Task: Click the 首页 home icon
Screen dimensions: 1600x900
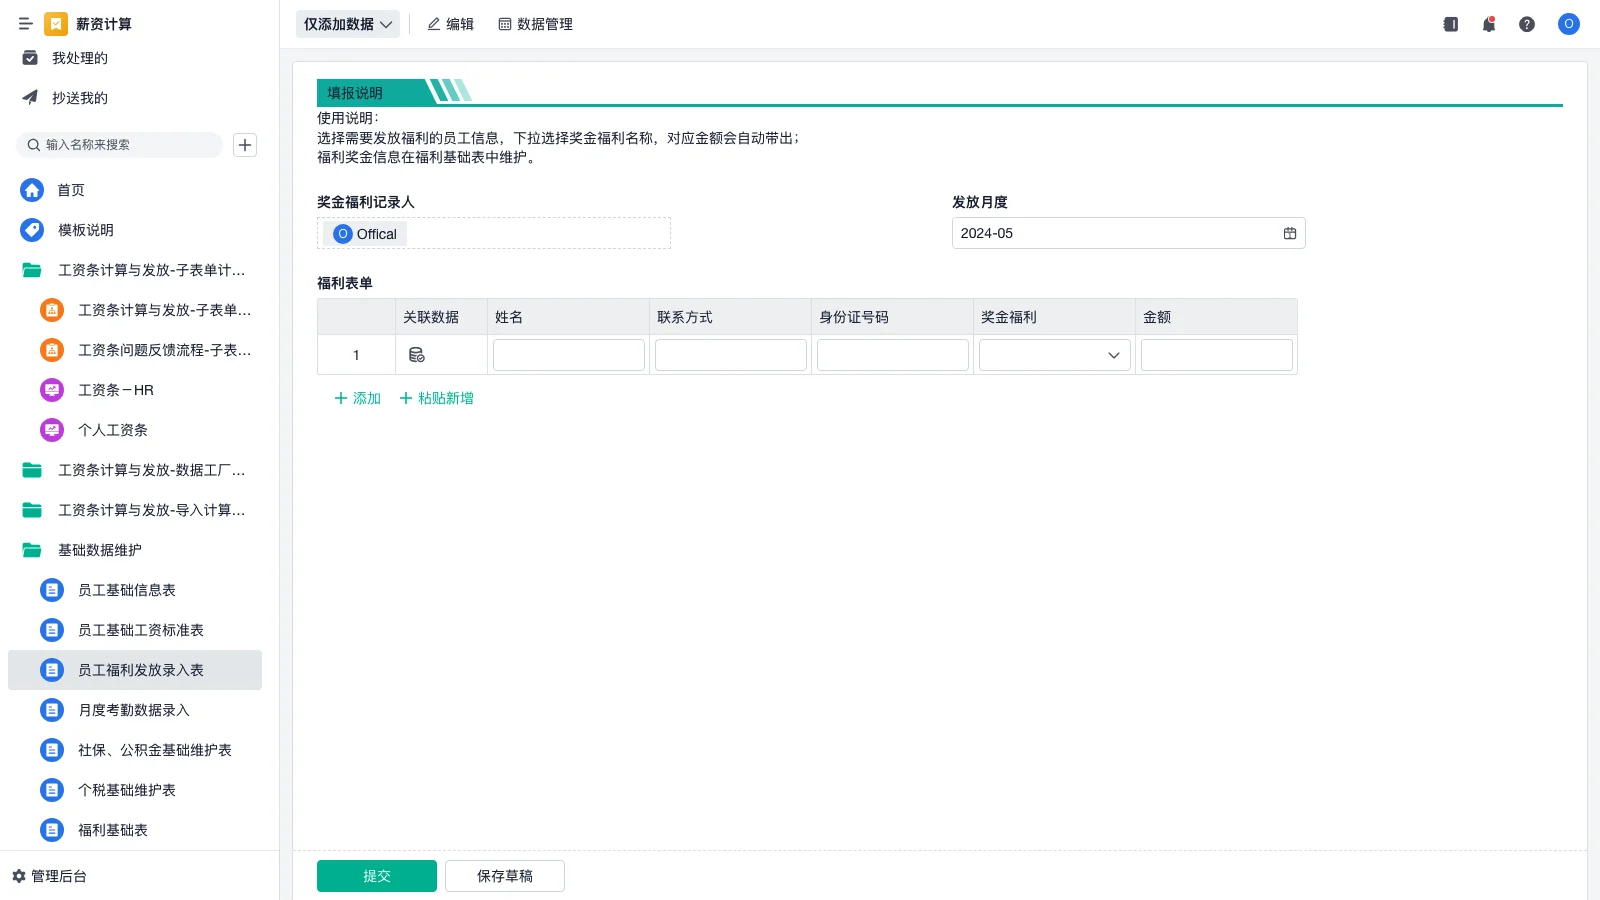Action: [32, 190]
